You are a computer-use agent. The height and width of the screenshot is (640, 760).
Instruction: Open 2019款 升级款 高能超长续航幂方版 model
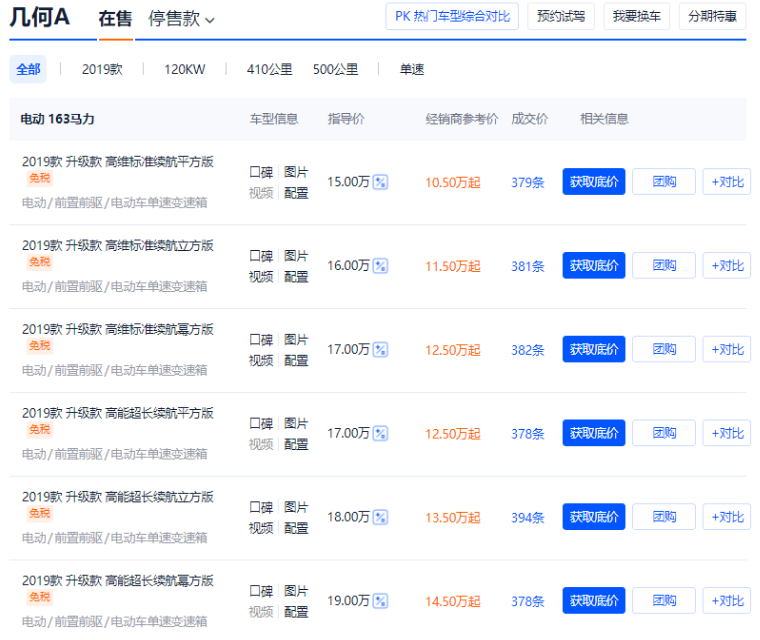118,581
